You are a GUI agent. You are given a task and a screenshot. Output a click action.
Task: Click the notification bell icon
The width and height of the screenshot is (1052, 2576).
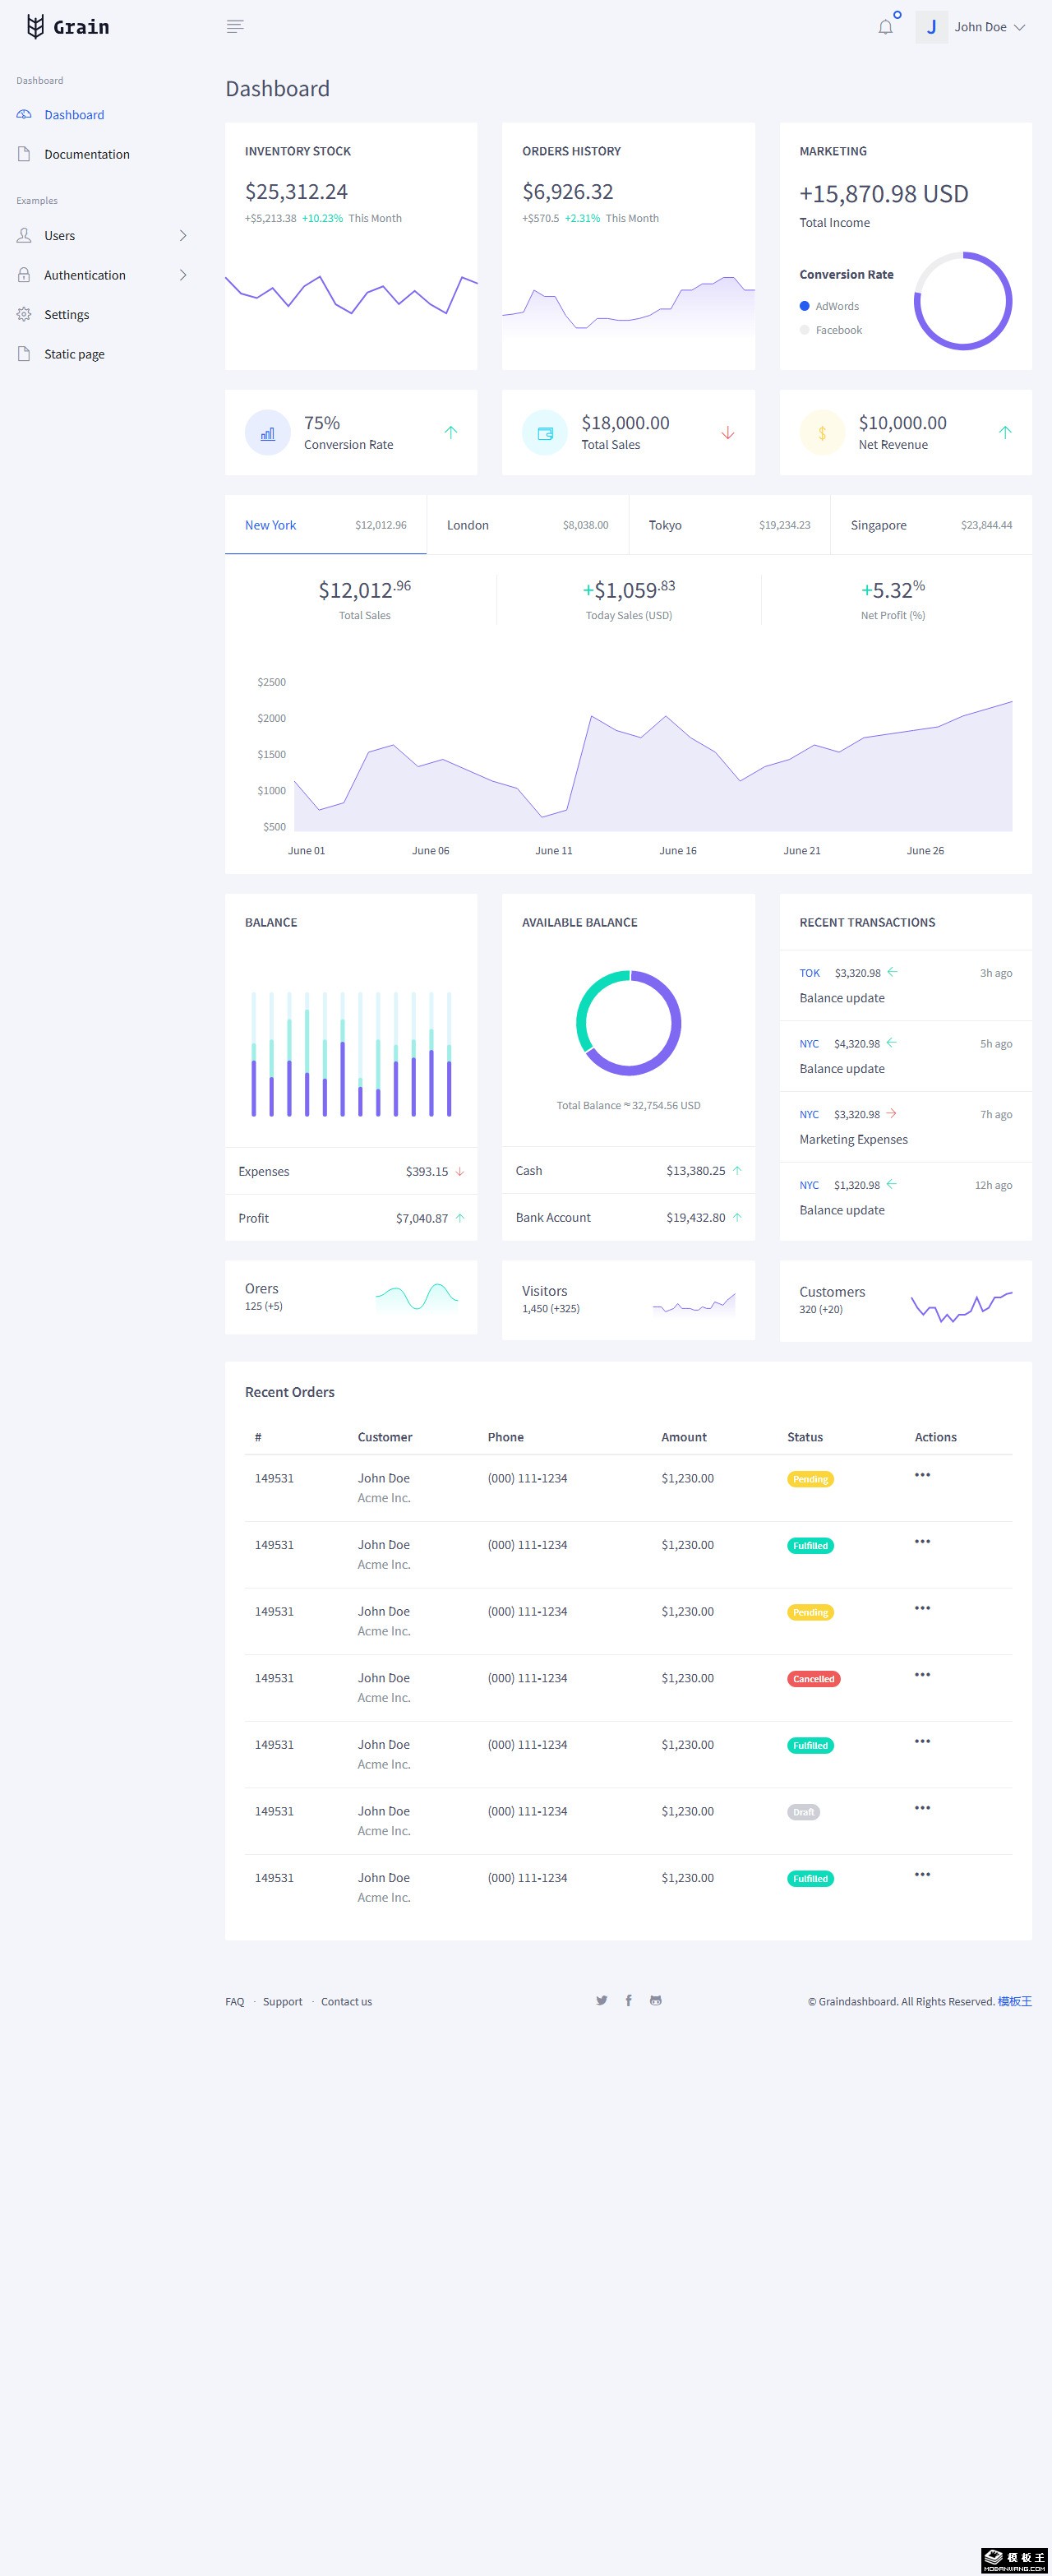click(885, 27)
